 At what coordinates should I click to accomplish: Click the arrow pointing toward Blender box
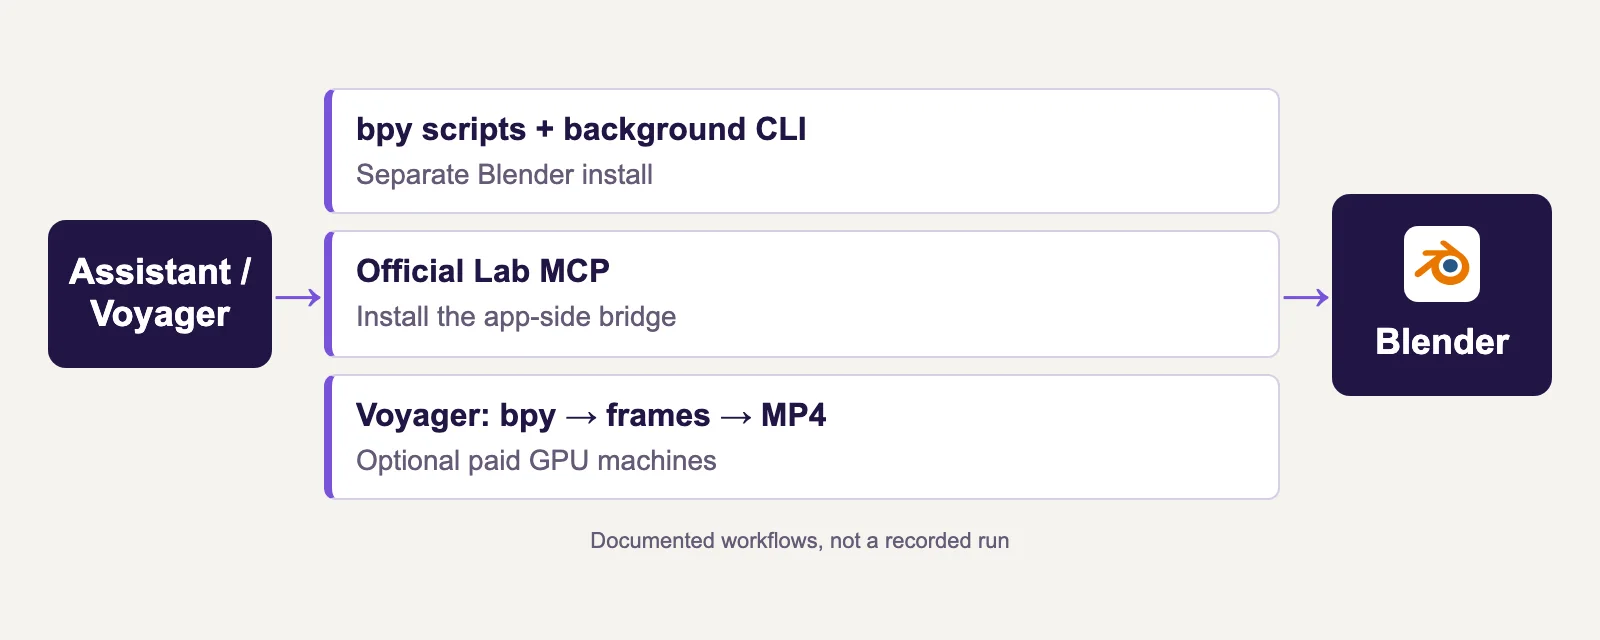[x=1306, y=297]
